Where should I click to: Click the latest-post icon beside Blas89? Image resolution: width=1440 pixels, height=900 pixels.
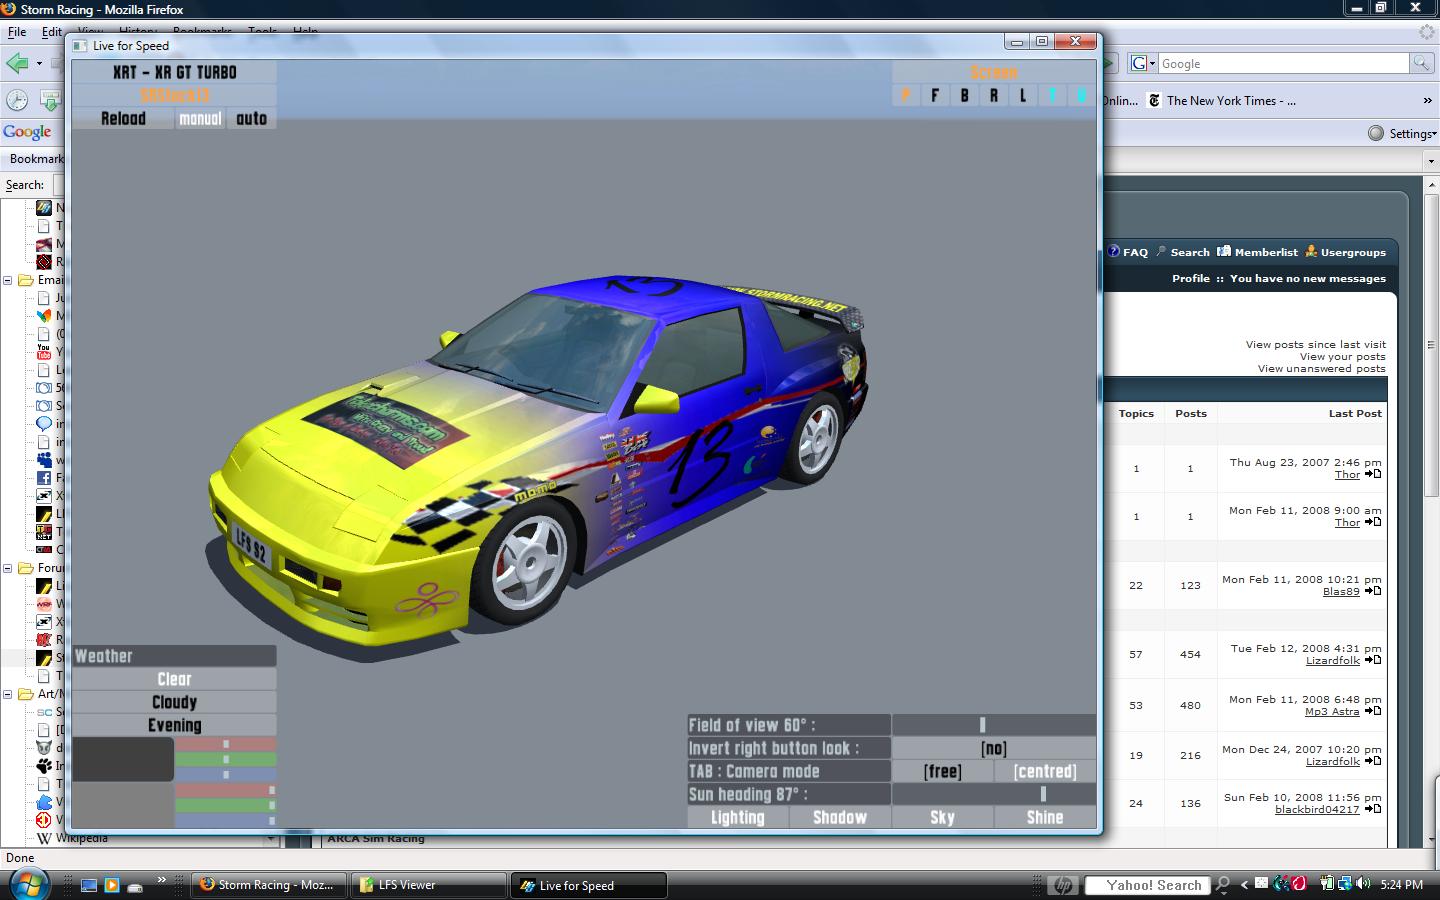click(x=1373, y=591)
